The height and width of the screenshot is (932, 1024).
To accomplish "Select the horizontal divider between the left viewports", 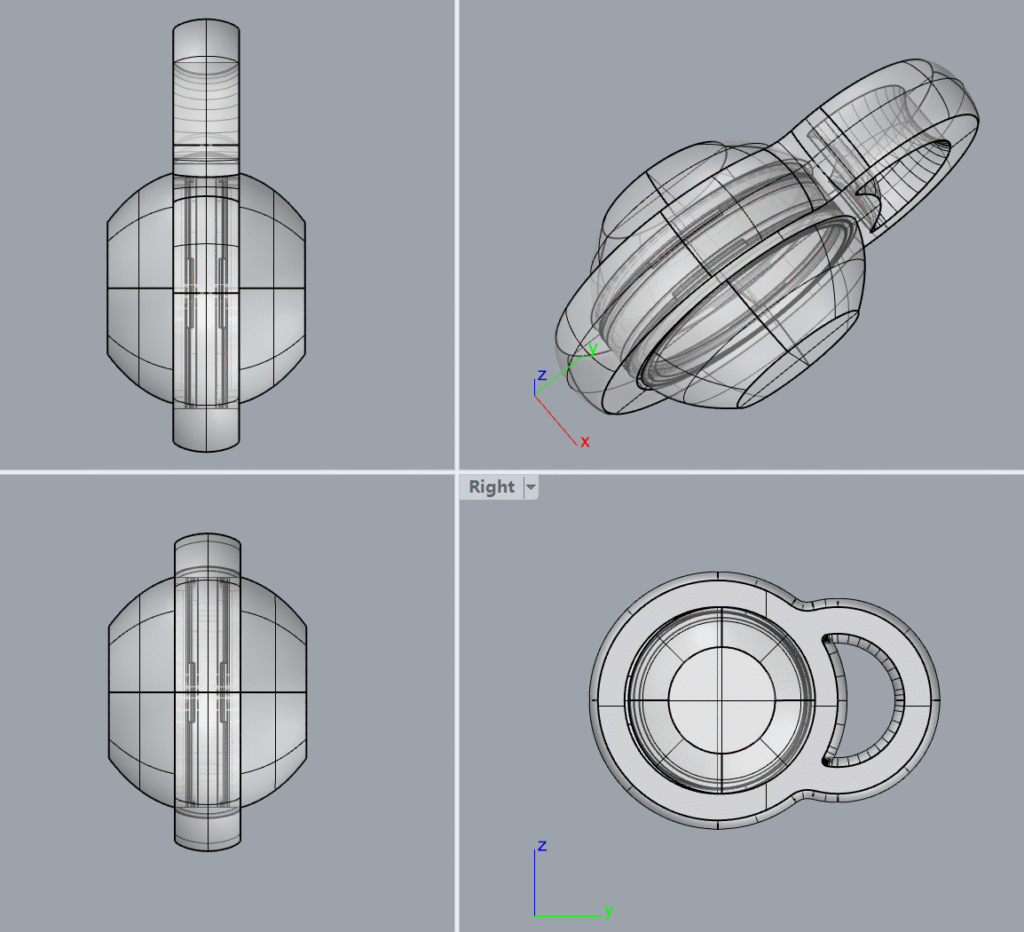I will coord(228,471).
